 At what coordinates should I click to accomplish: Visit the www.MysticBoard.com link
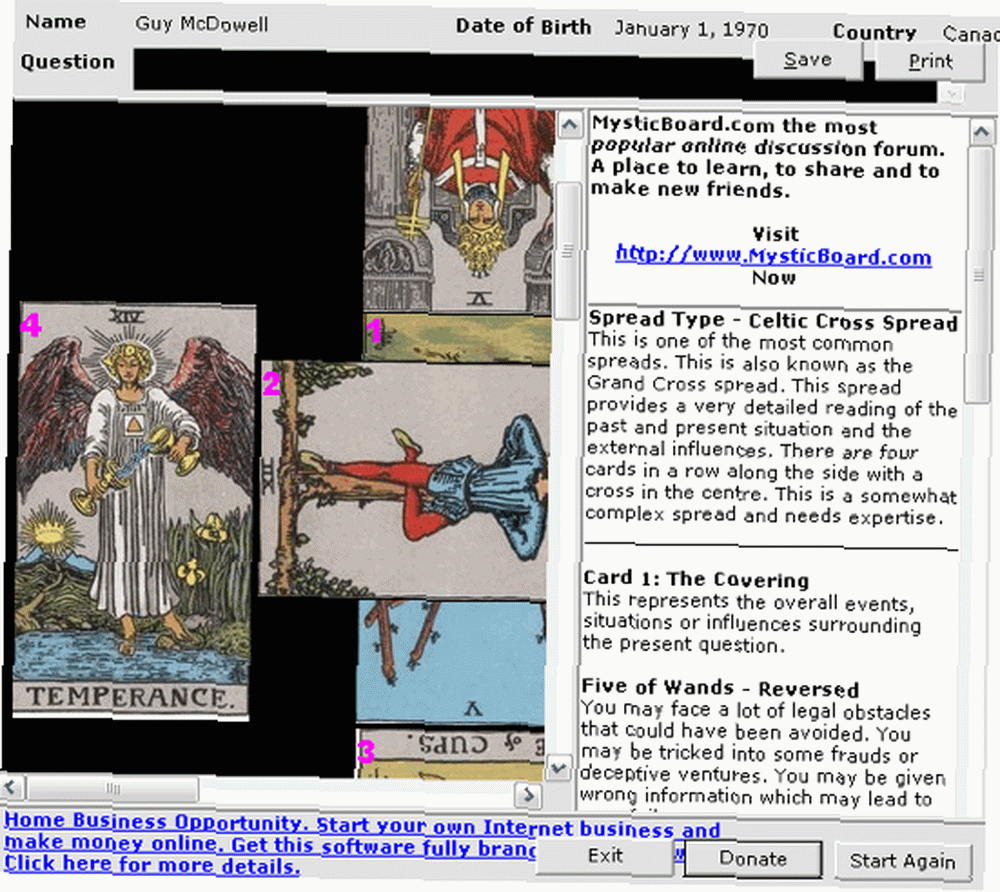click(773, 256)
